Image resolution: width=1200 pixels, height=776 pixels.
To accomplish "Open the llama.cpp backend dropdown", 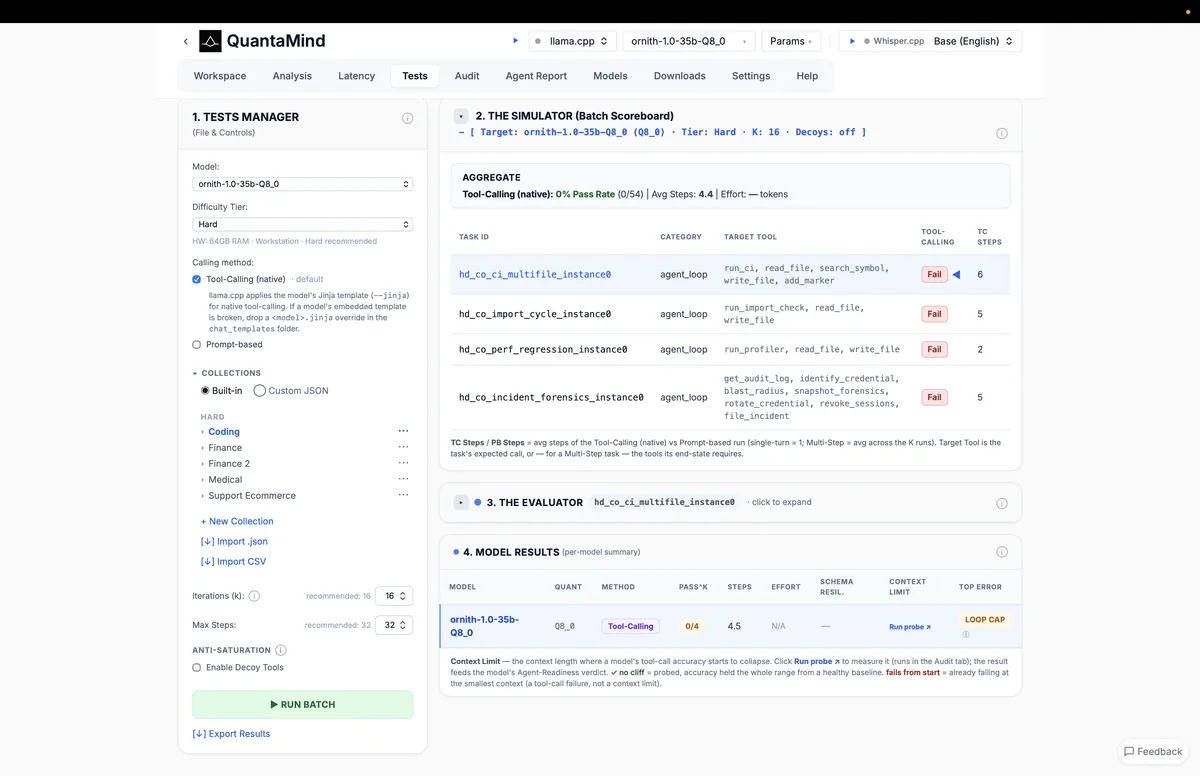I will 572,41.
